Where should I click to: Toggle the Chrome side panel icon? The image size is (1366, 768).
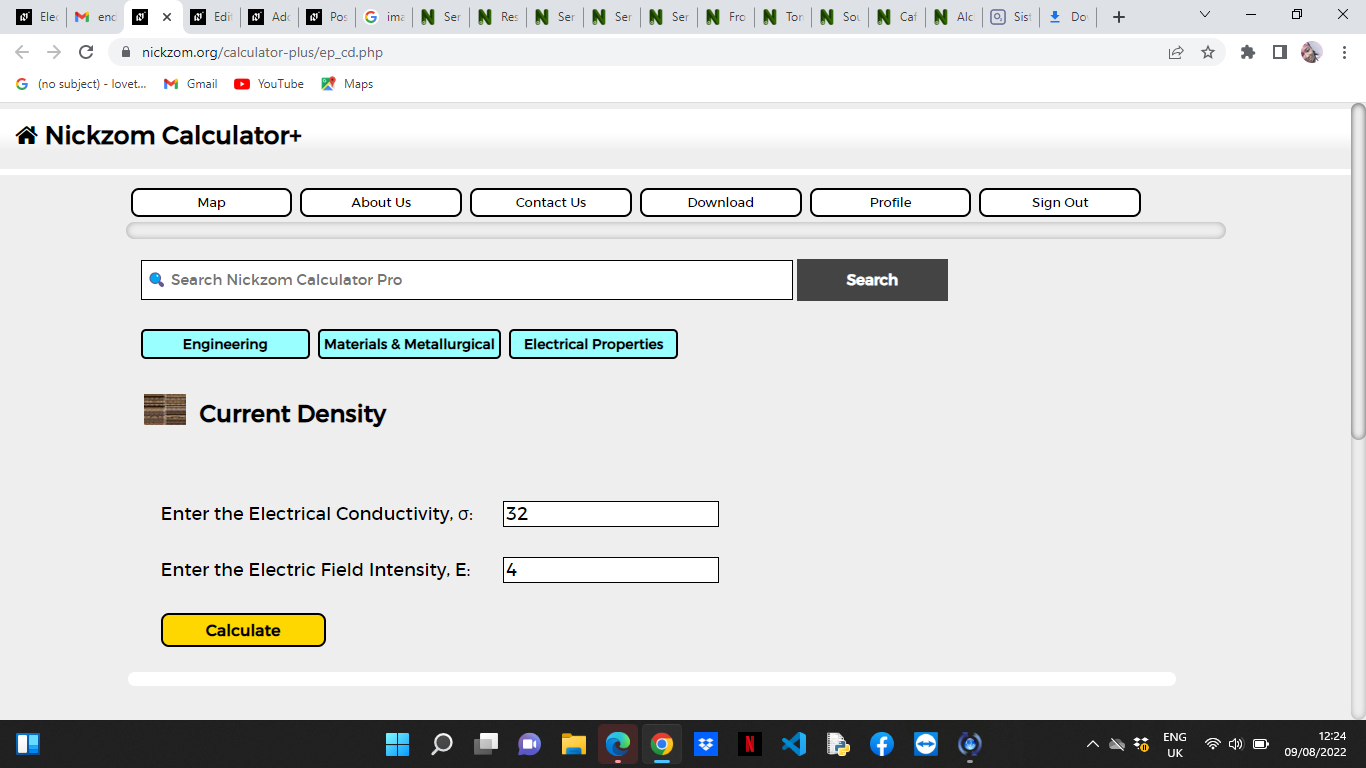pyautogui.click(x=1280, y=52)
